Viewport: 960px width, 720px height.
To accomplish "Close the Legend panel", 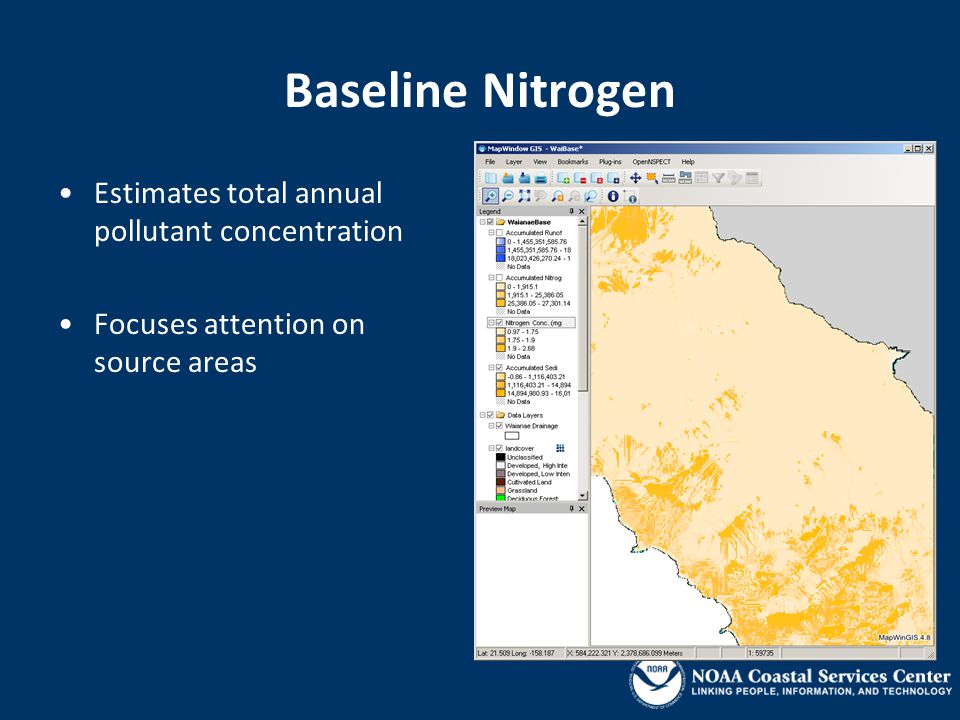I will (582, 211).
